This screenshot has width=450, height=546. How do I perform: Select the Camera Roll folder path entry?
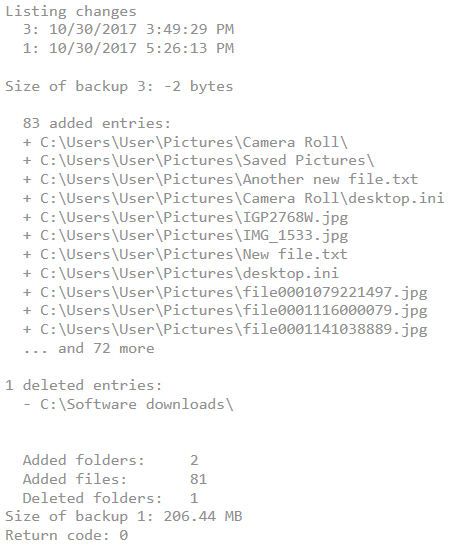[185, 142]
